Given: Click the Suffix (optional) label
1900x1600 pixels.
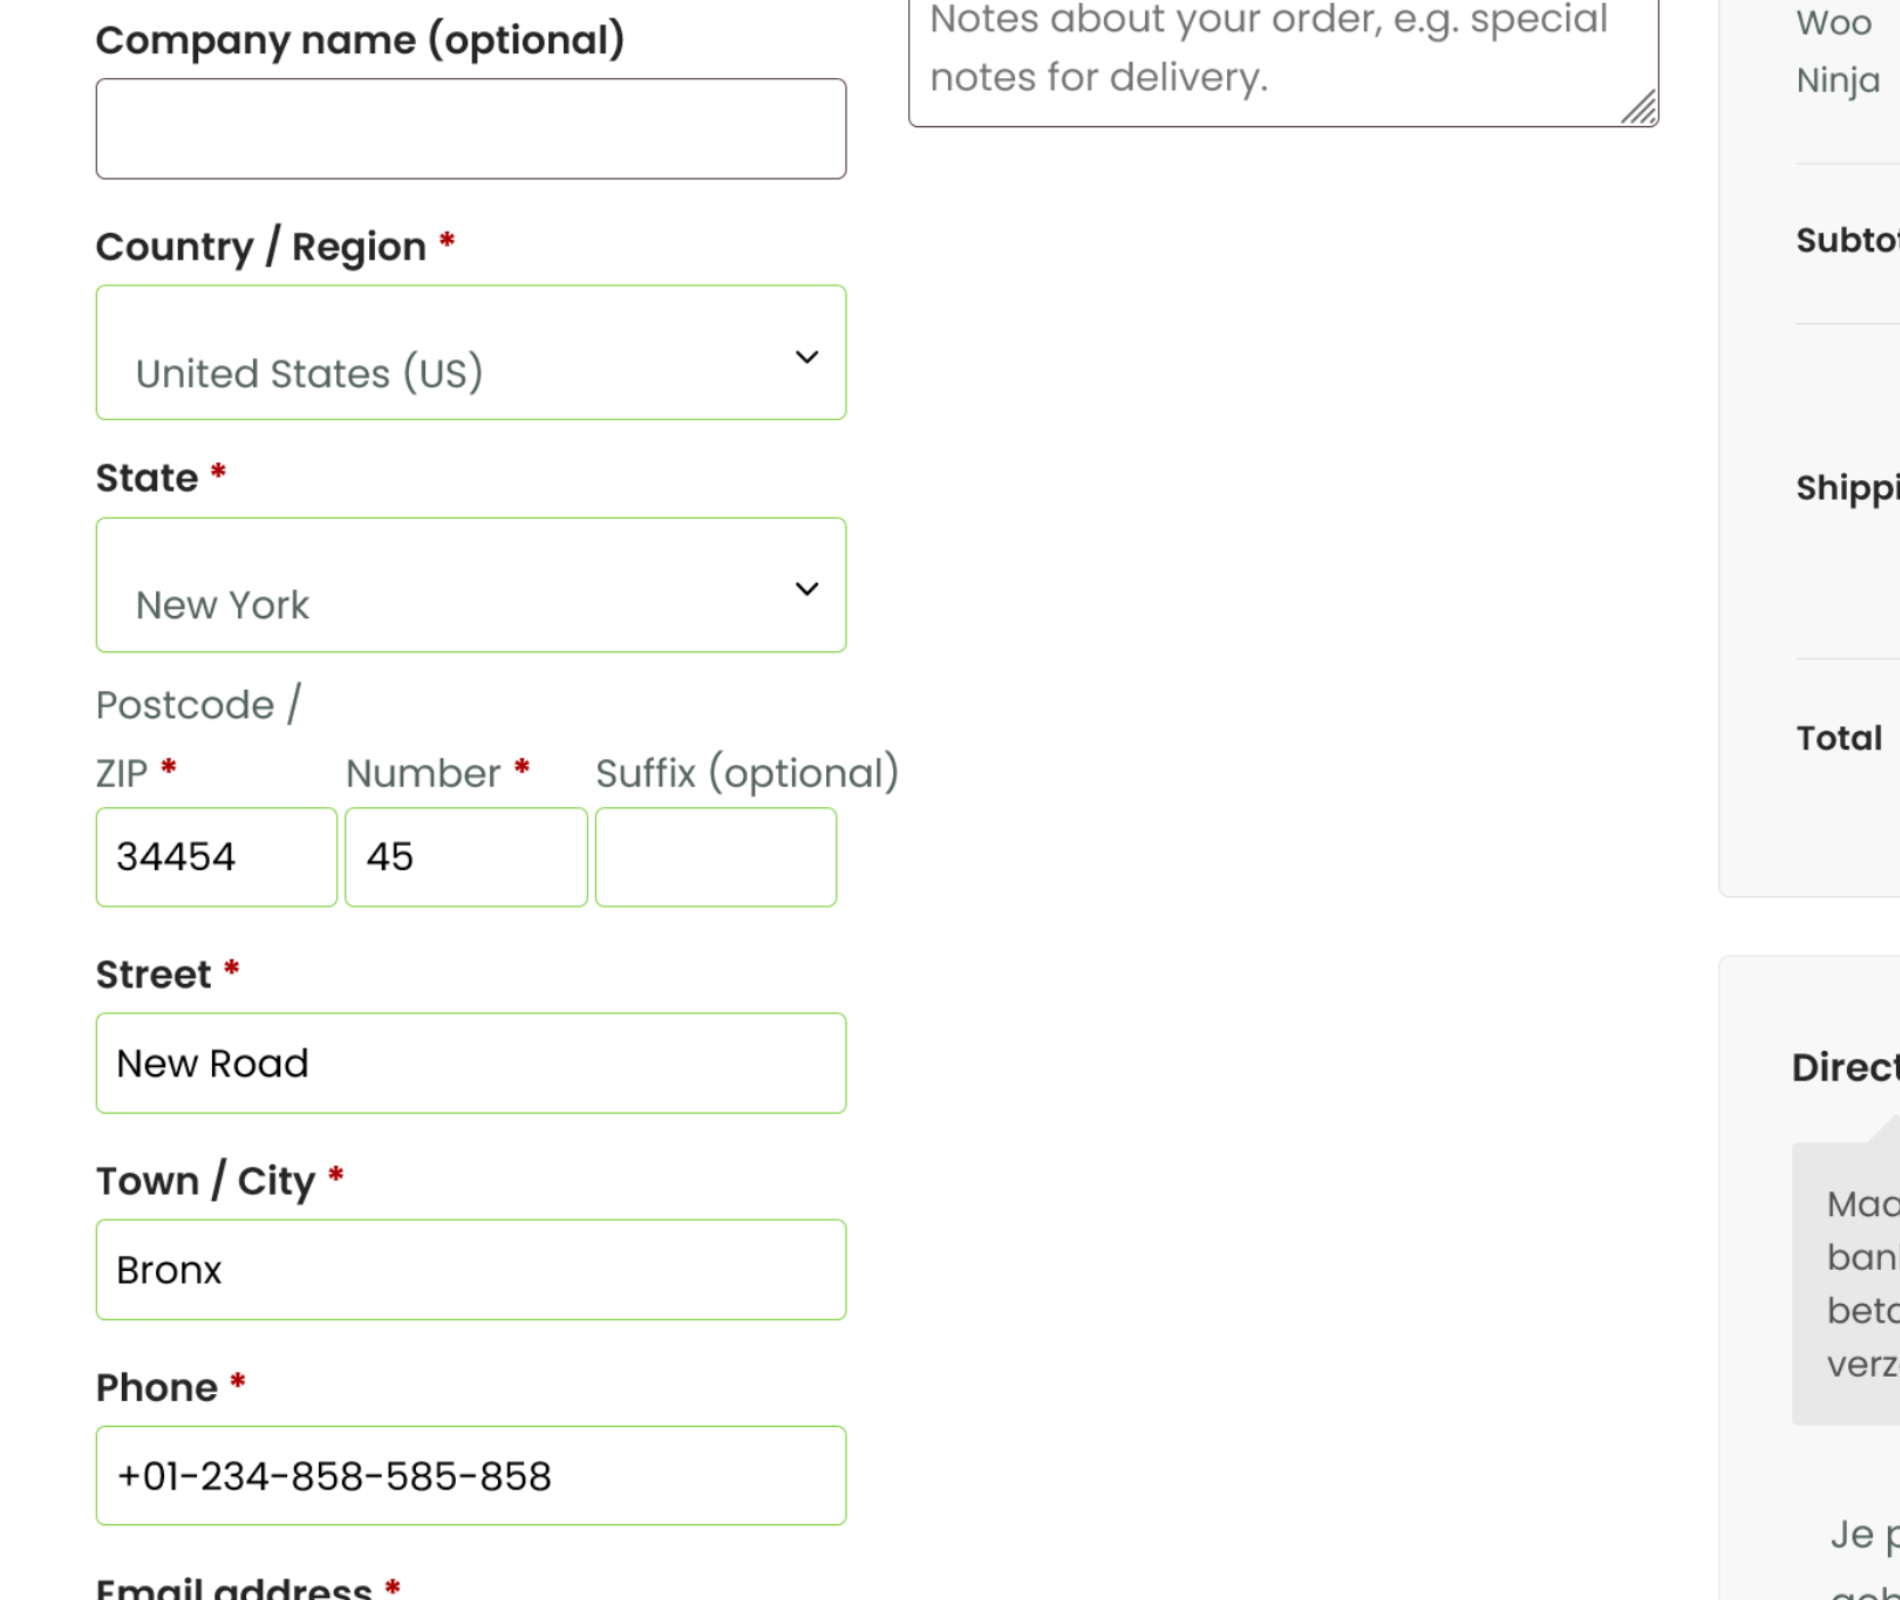Looking at the screenshot, I should click(x=747, y=773).
